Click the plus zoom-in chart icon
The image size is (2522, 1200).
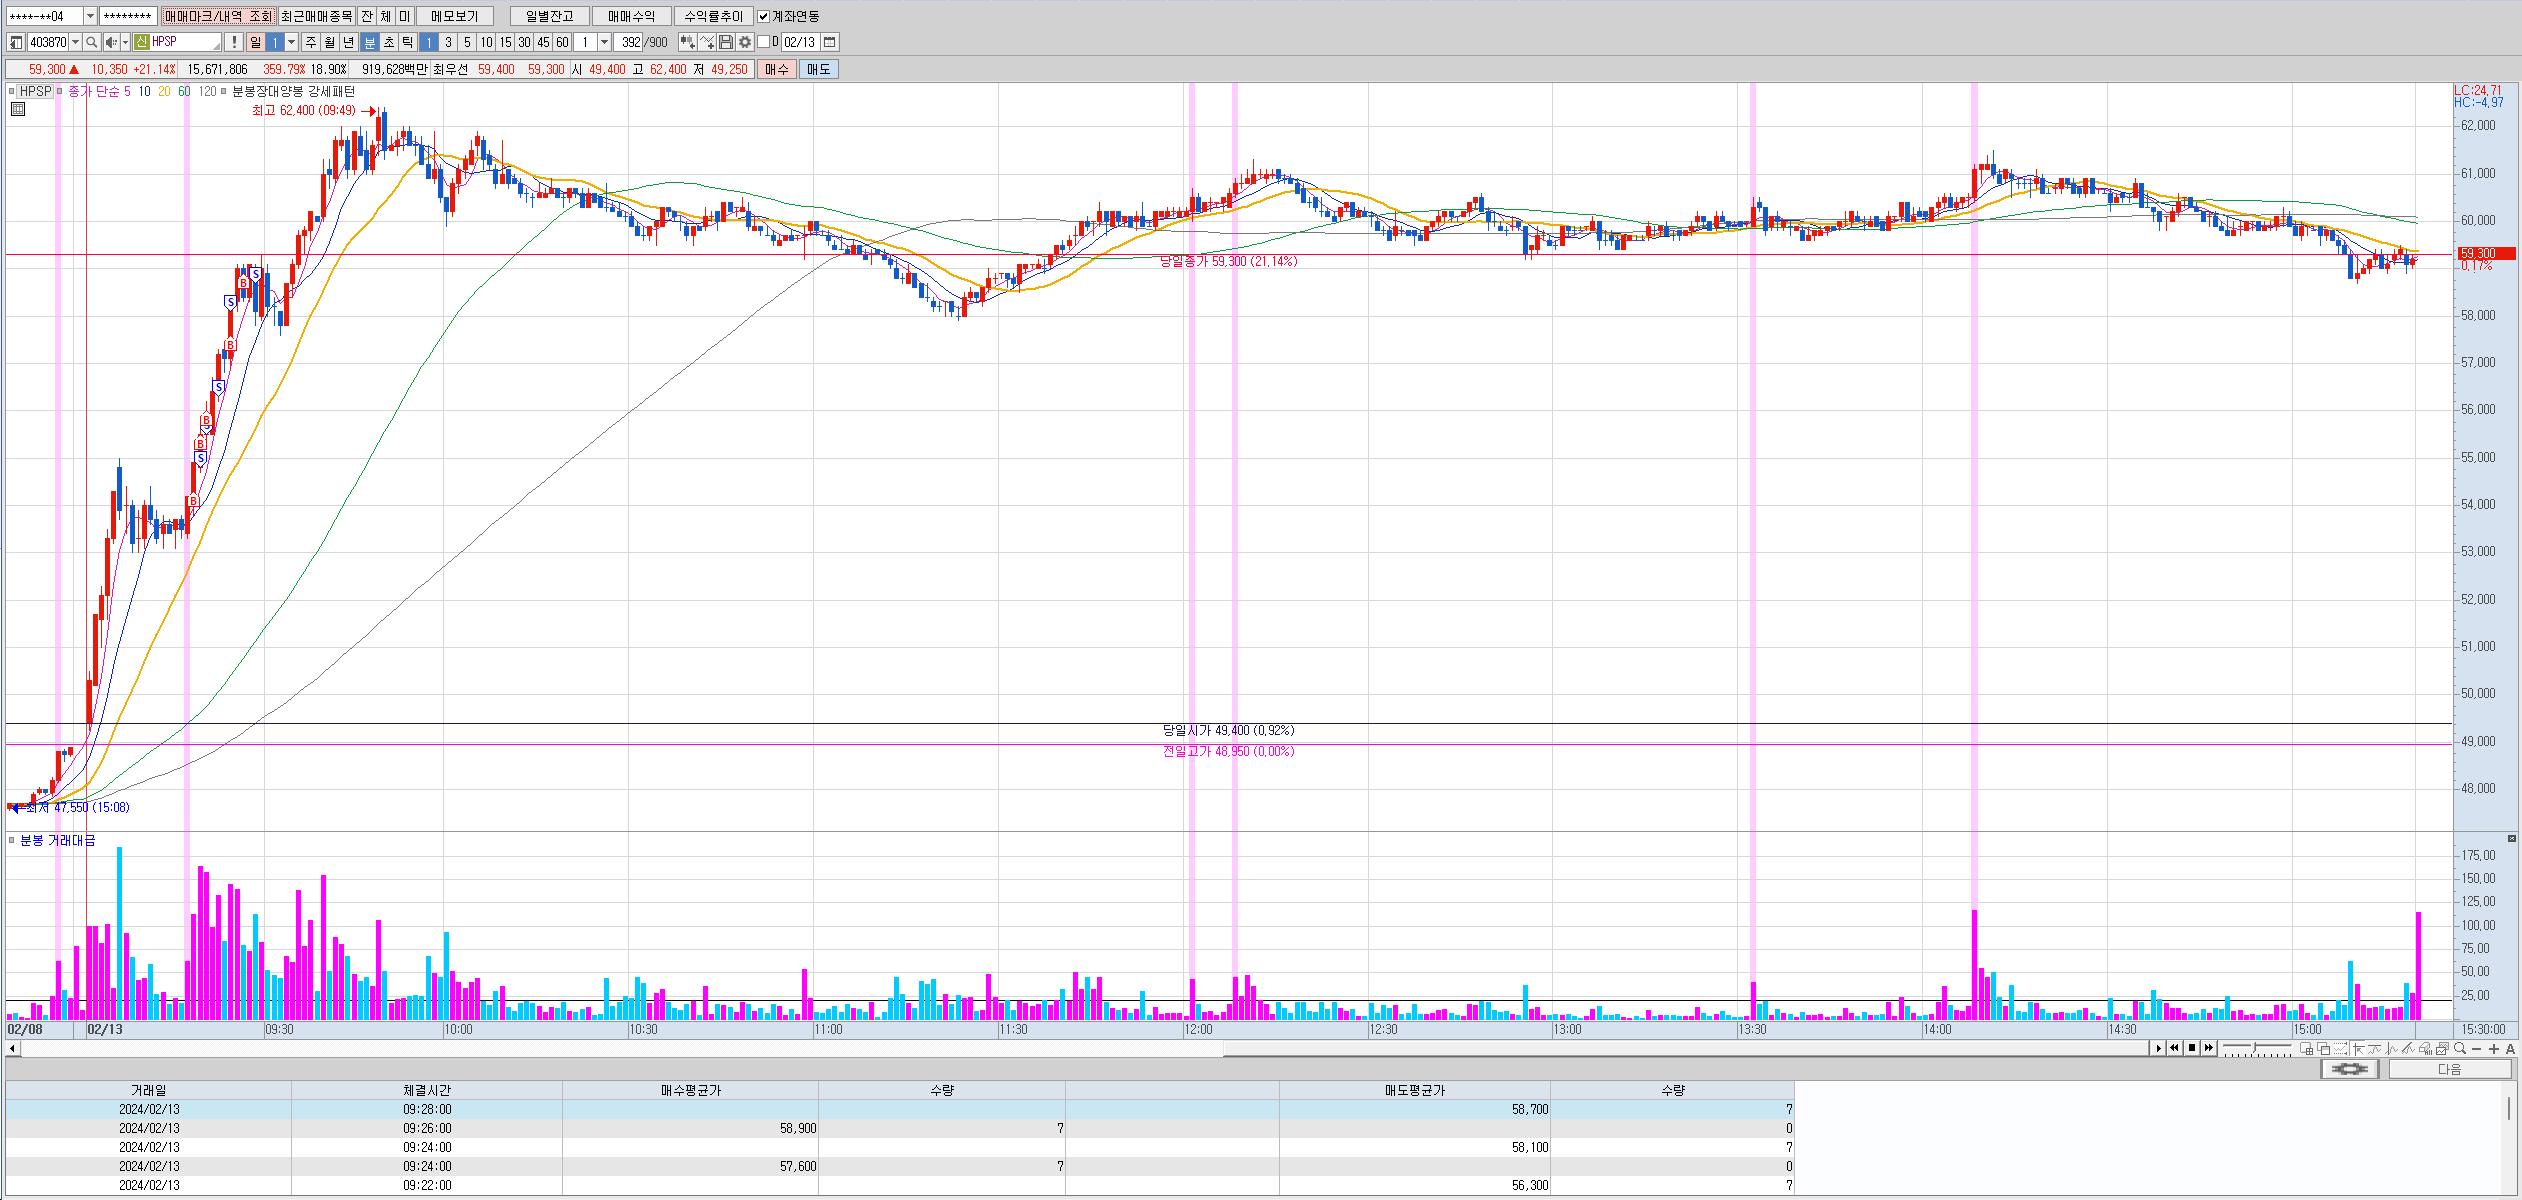click(2494, 1049)
